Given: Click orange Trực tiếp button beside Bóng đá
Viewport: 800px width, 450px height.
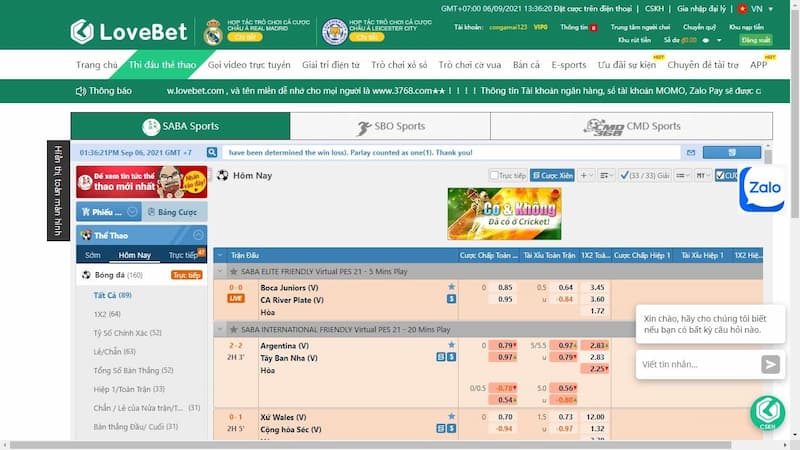Looking at the screenshot, I should click(x=187, y=275).
